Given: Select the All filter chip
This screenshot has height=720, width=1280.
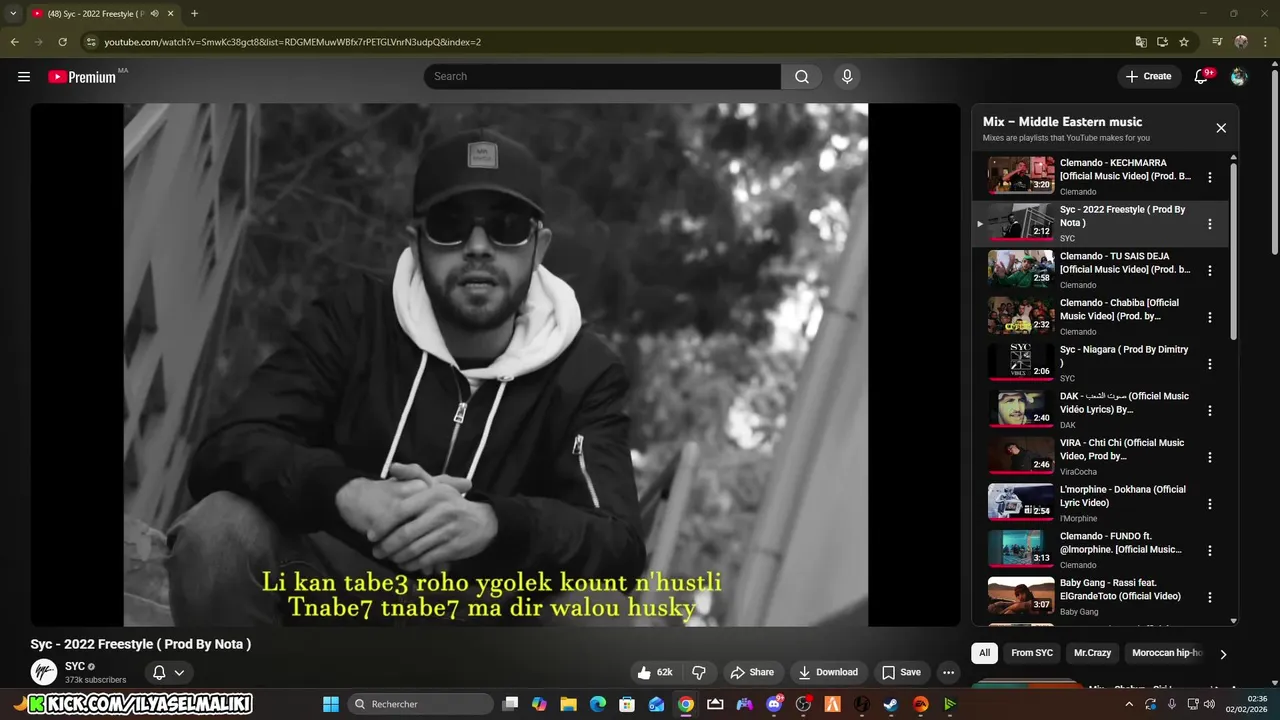Looking at the screenshot, I should [x=984, y=653].
